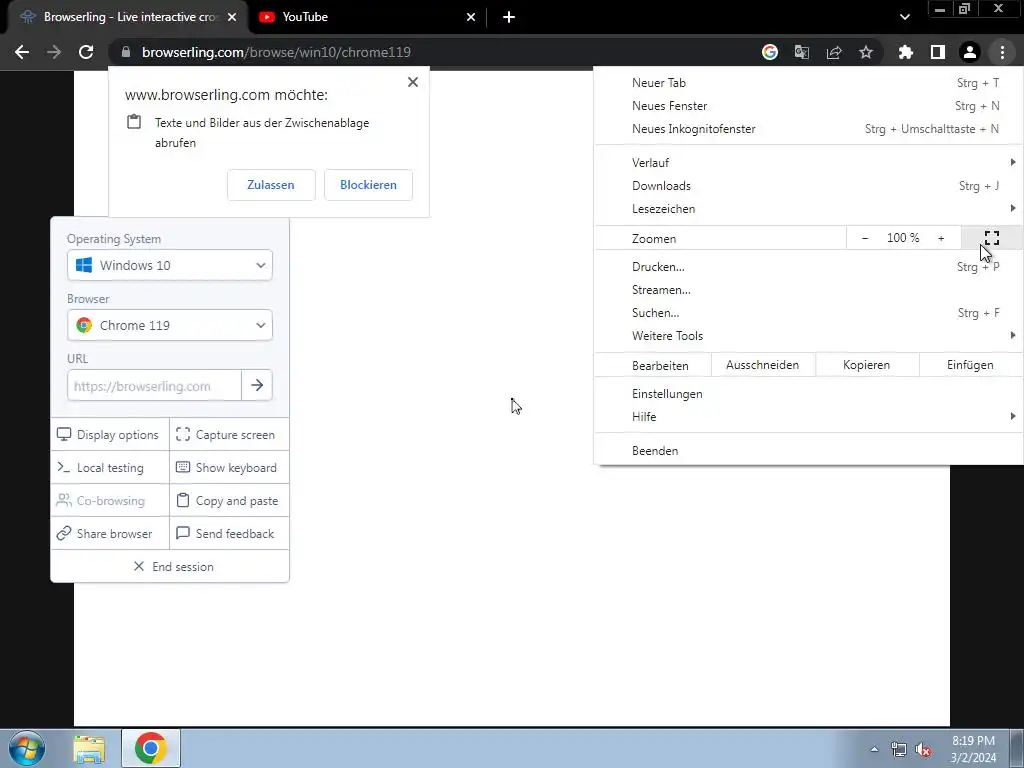Image resolution: width=1024 pixels, height=768 pixels.
Task: Expand the Verlauf submenu
Action: click(x=808, y=162)
